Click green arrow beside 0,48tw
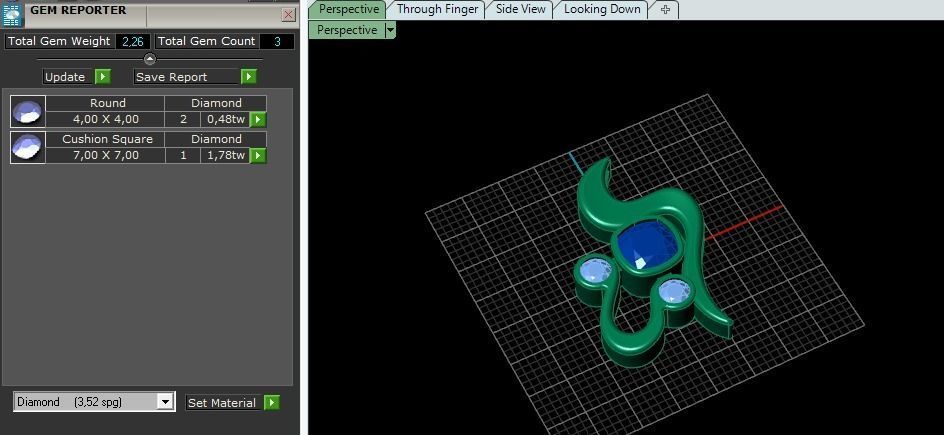This screenshot has height=435, width=944. tap(258, 120)
